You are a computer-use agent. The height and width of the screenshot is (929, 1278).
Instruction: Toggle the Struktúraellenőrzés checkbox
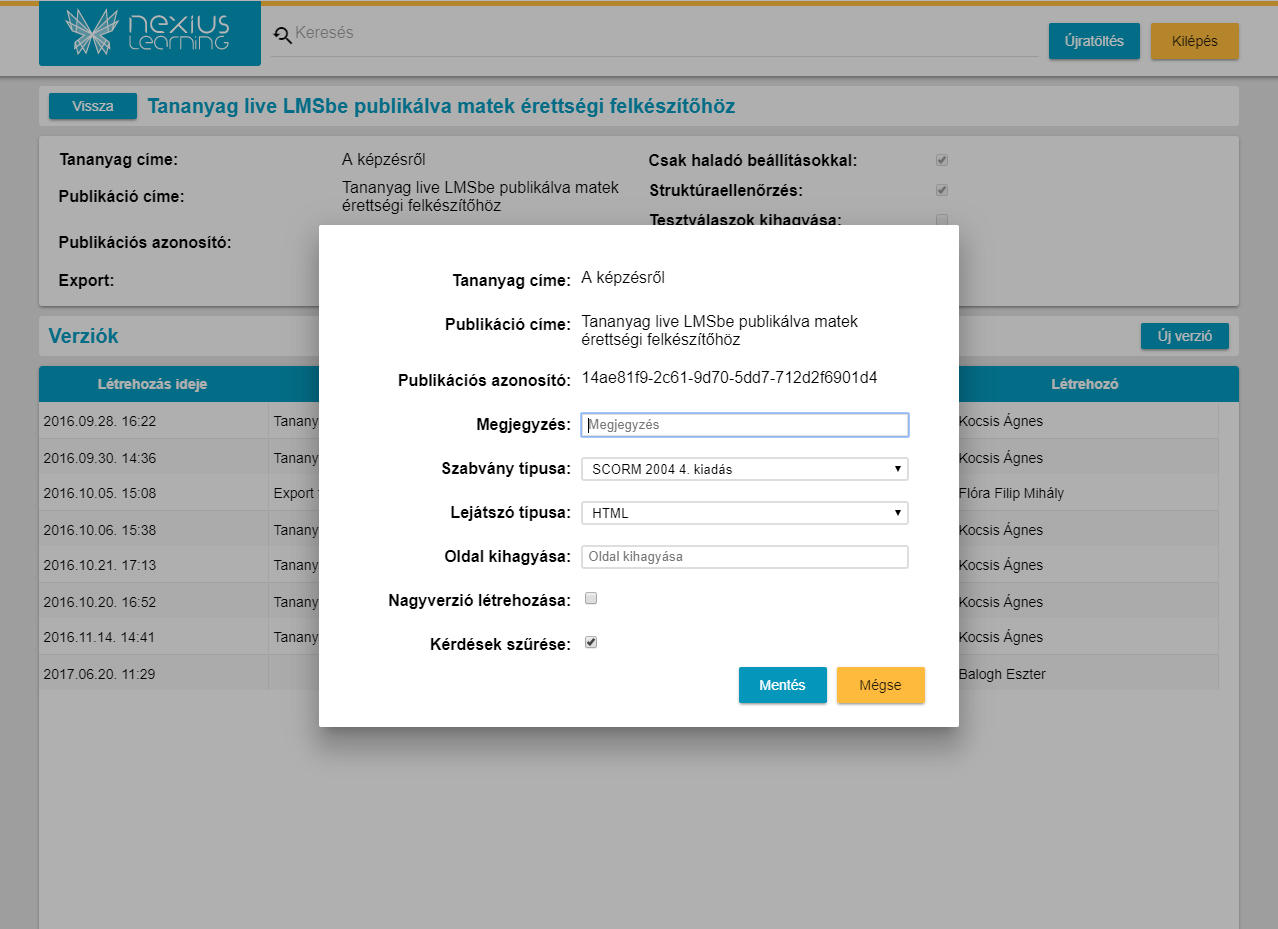point(941,190)
